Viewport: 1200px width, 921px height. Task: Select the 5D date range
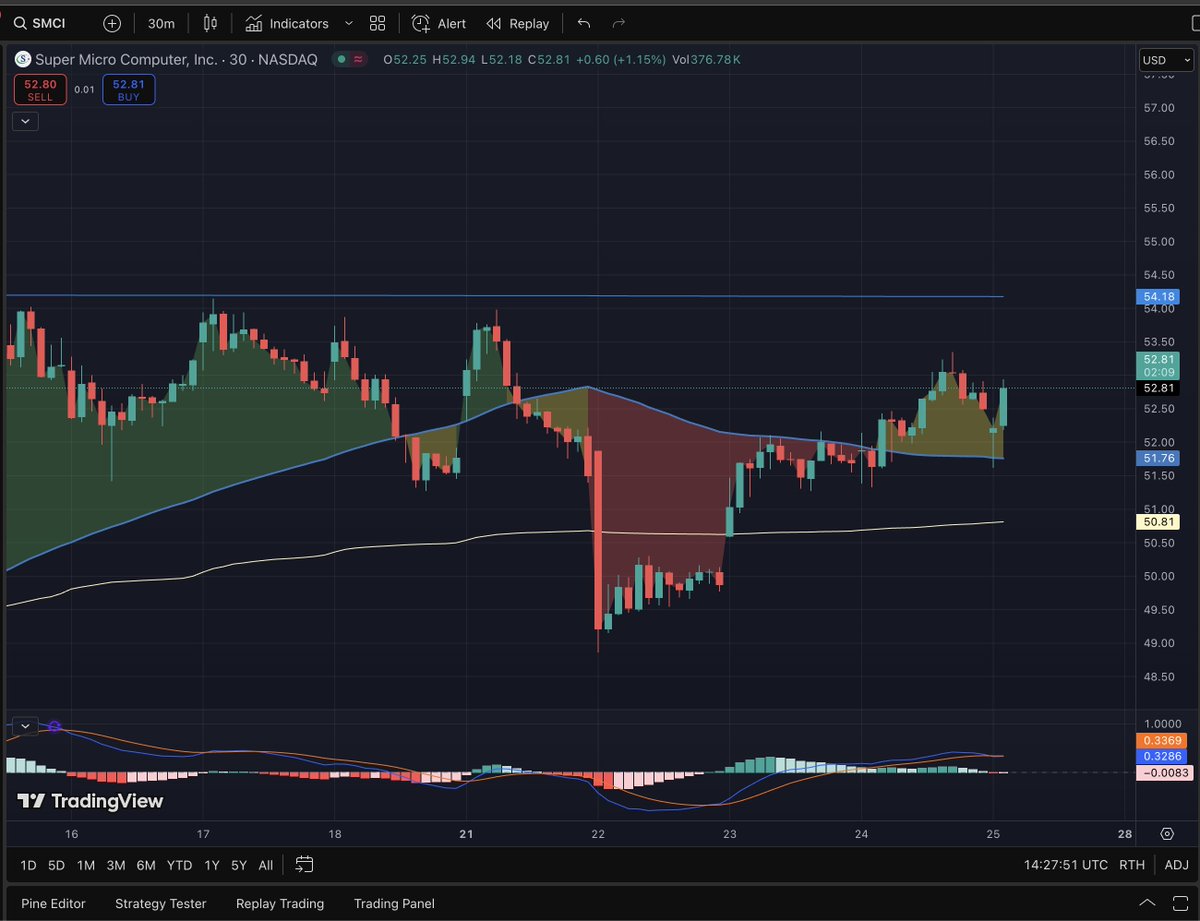[57, 864]
